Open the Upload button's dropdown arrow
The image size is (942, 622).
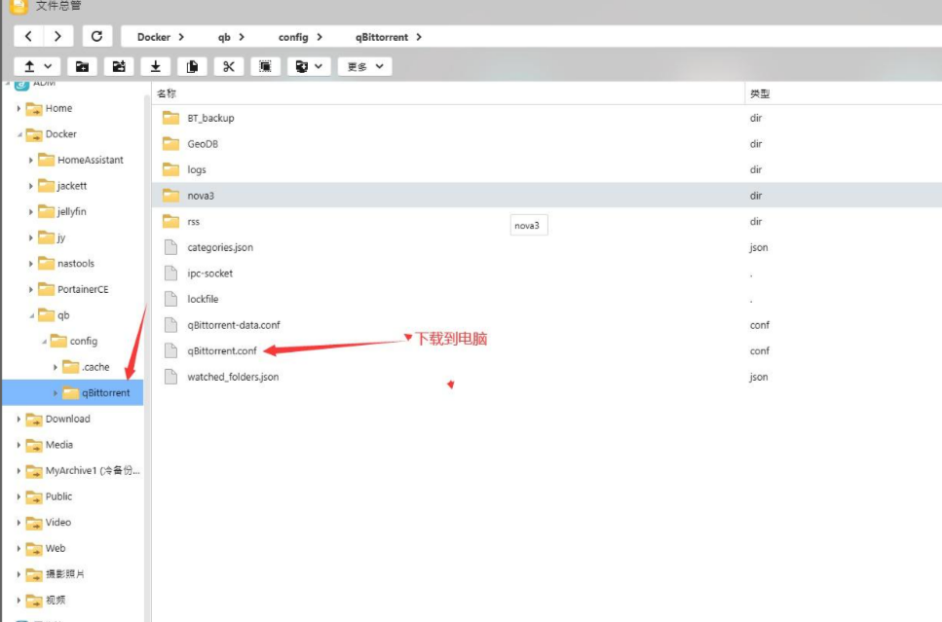coord(46,66)
